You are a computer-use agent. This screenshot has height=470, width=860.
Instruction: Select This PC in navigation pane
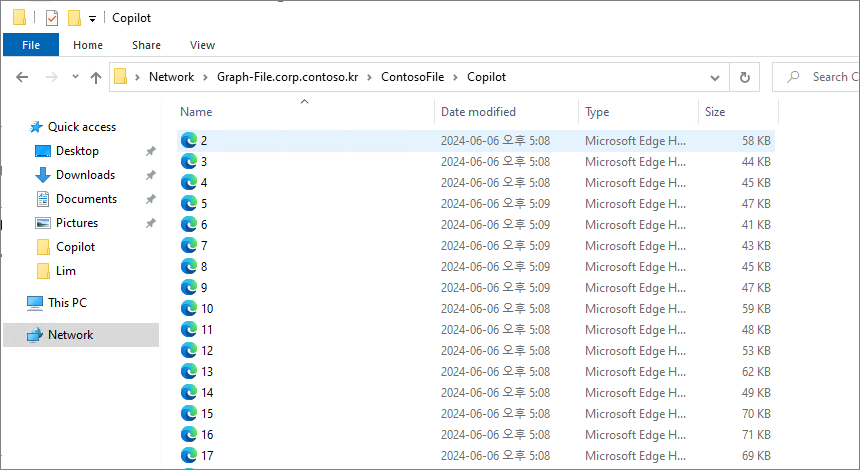67,303
